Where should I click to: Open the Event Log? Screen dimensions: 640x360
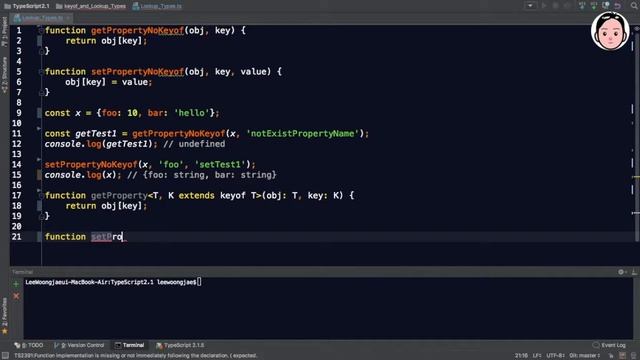tap(609, 345)
